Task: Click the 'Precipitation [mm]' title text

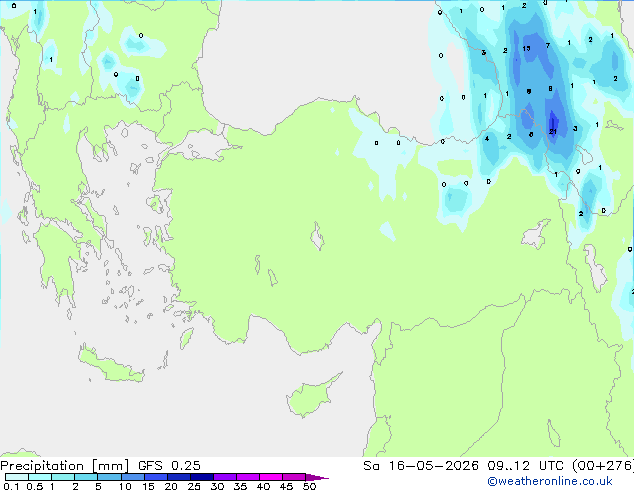Action: point(65,466)
